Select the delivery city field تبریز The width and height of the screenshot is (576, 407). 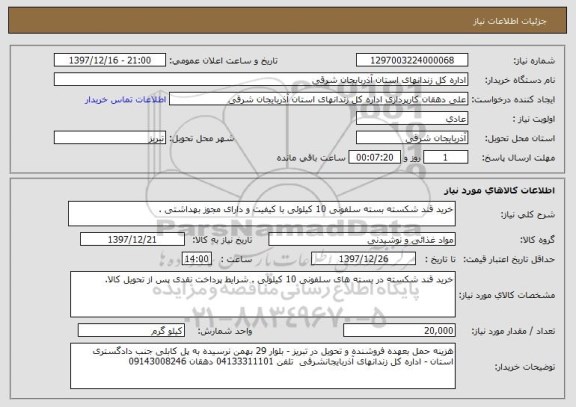110,138
